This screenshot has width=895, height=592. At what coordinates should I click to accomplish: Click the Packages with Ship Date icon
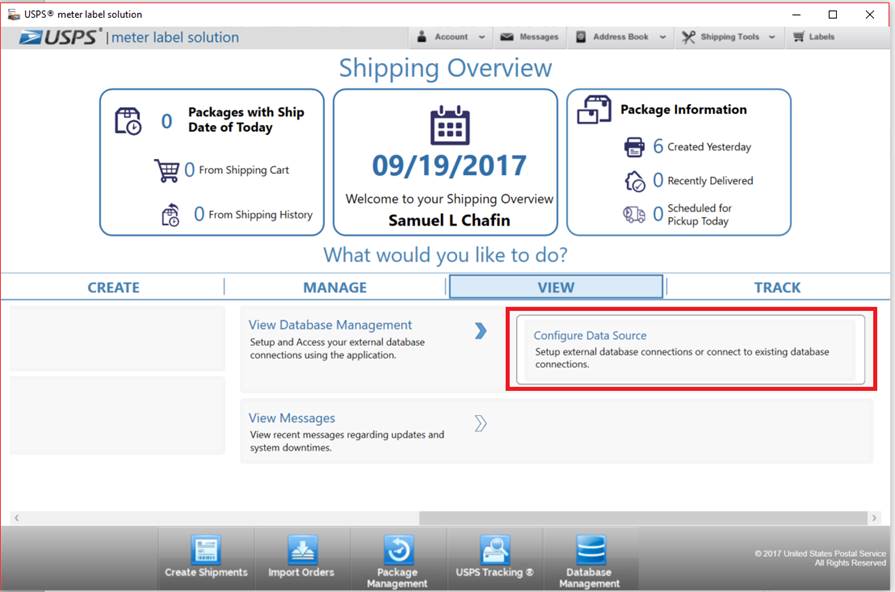coord(128,121)
